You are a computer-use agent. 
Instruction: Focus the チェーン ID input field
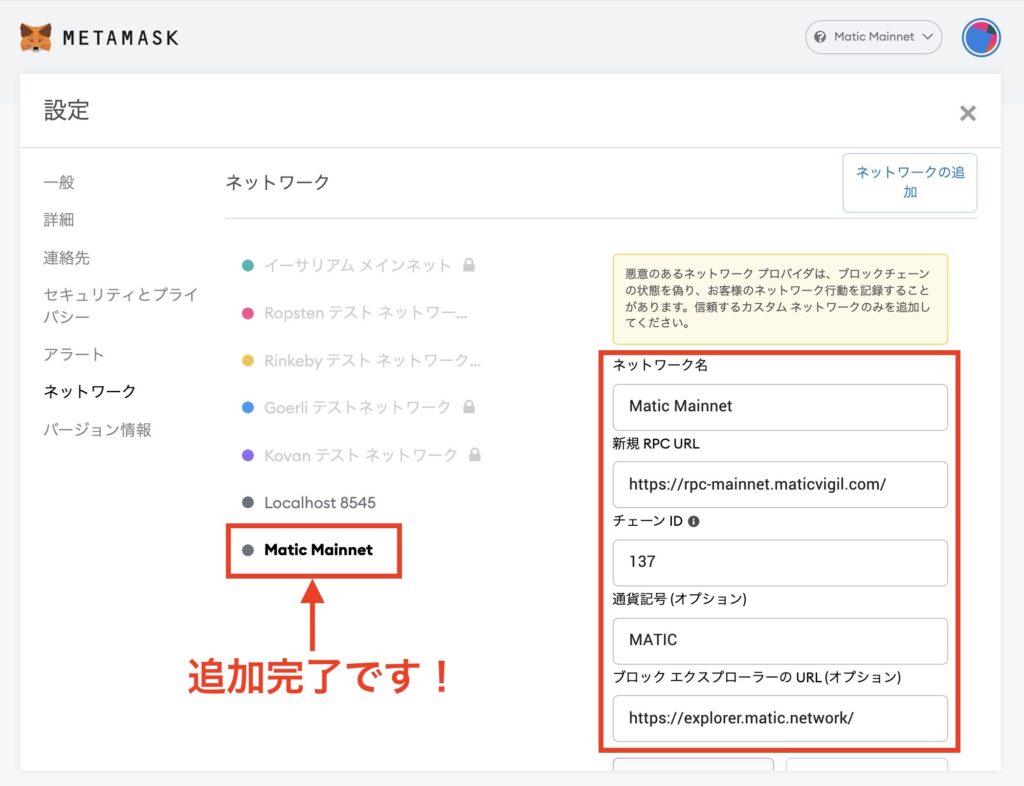[780, 562]
